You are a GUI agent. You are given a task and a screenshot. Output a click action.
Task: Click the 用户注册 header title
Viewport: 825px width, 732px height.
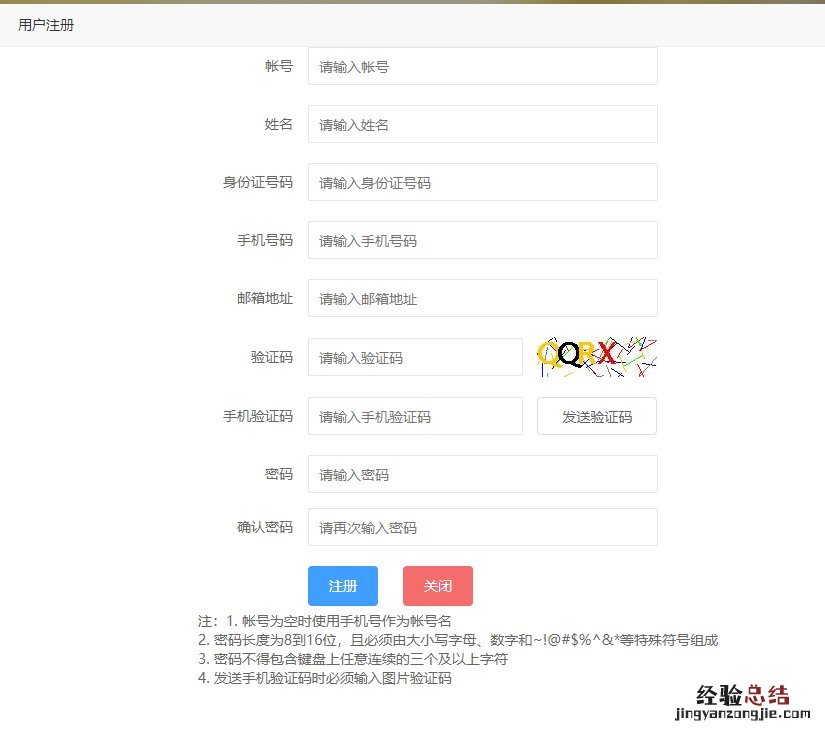pyautogui.click(x=46, y=25)
